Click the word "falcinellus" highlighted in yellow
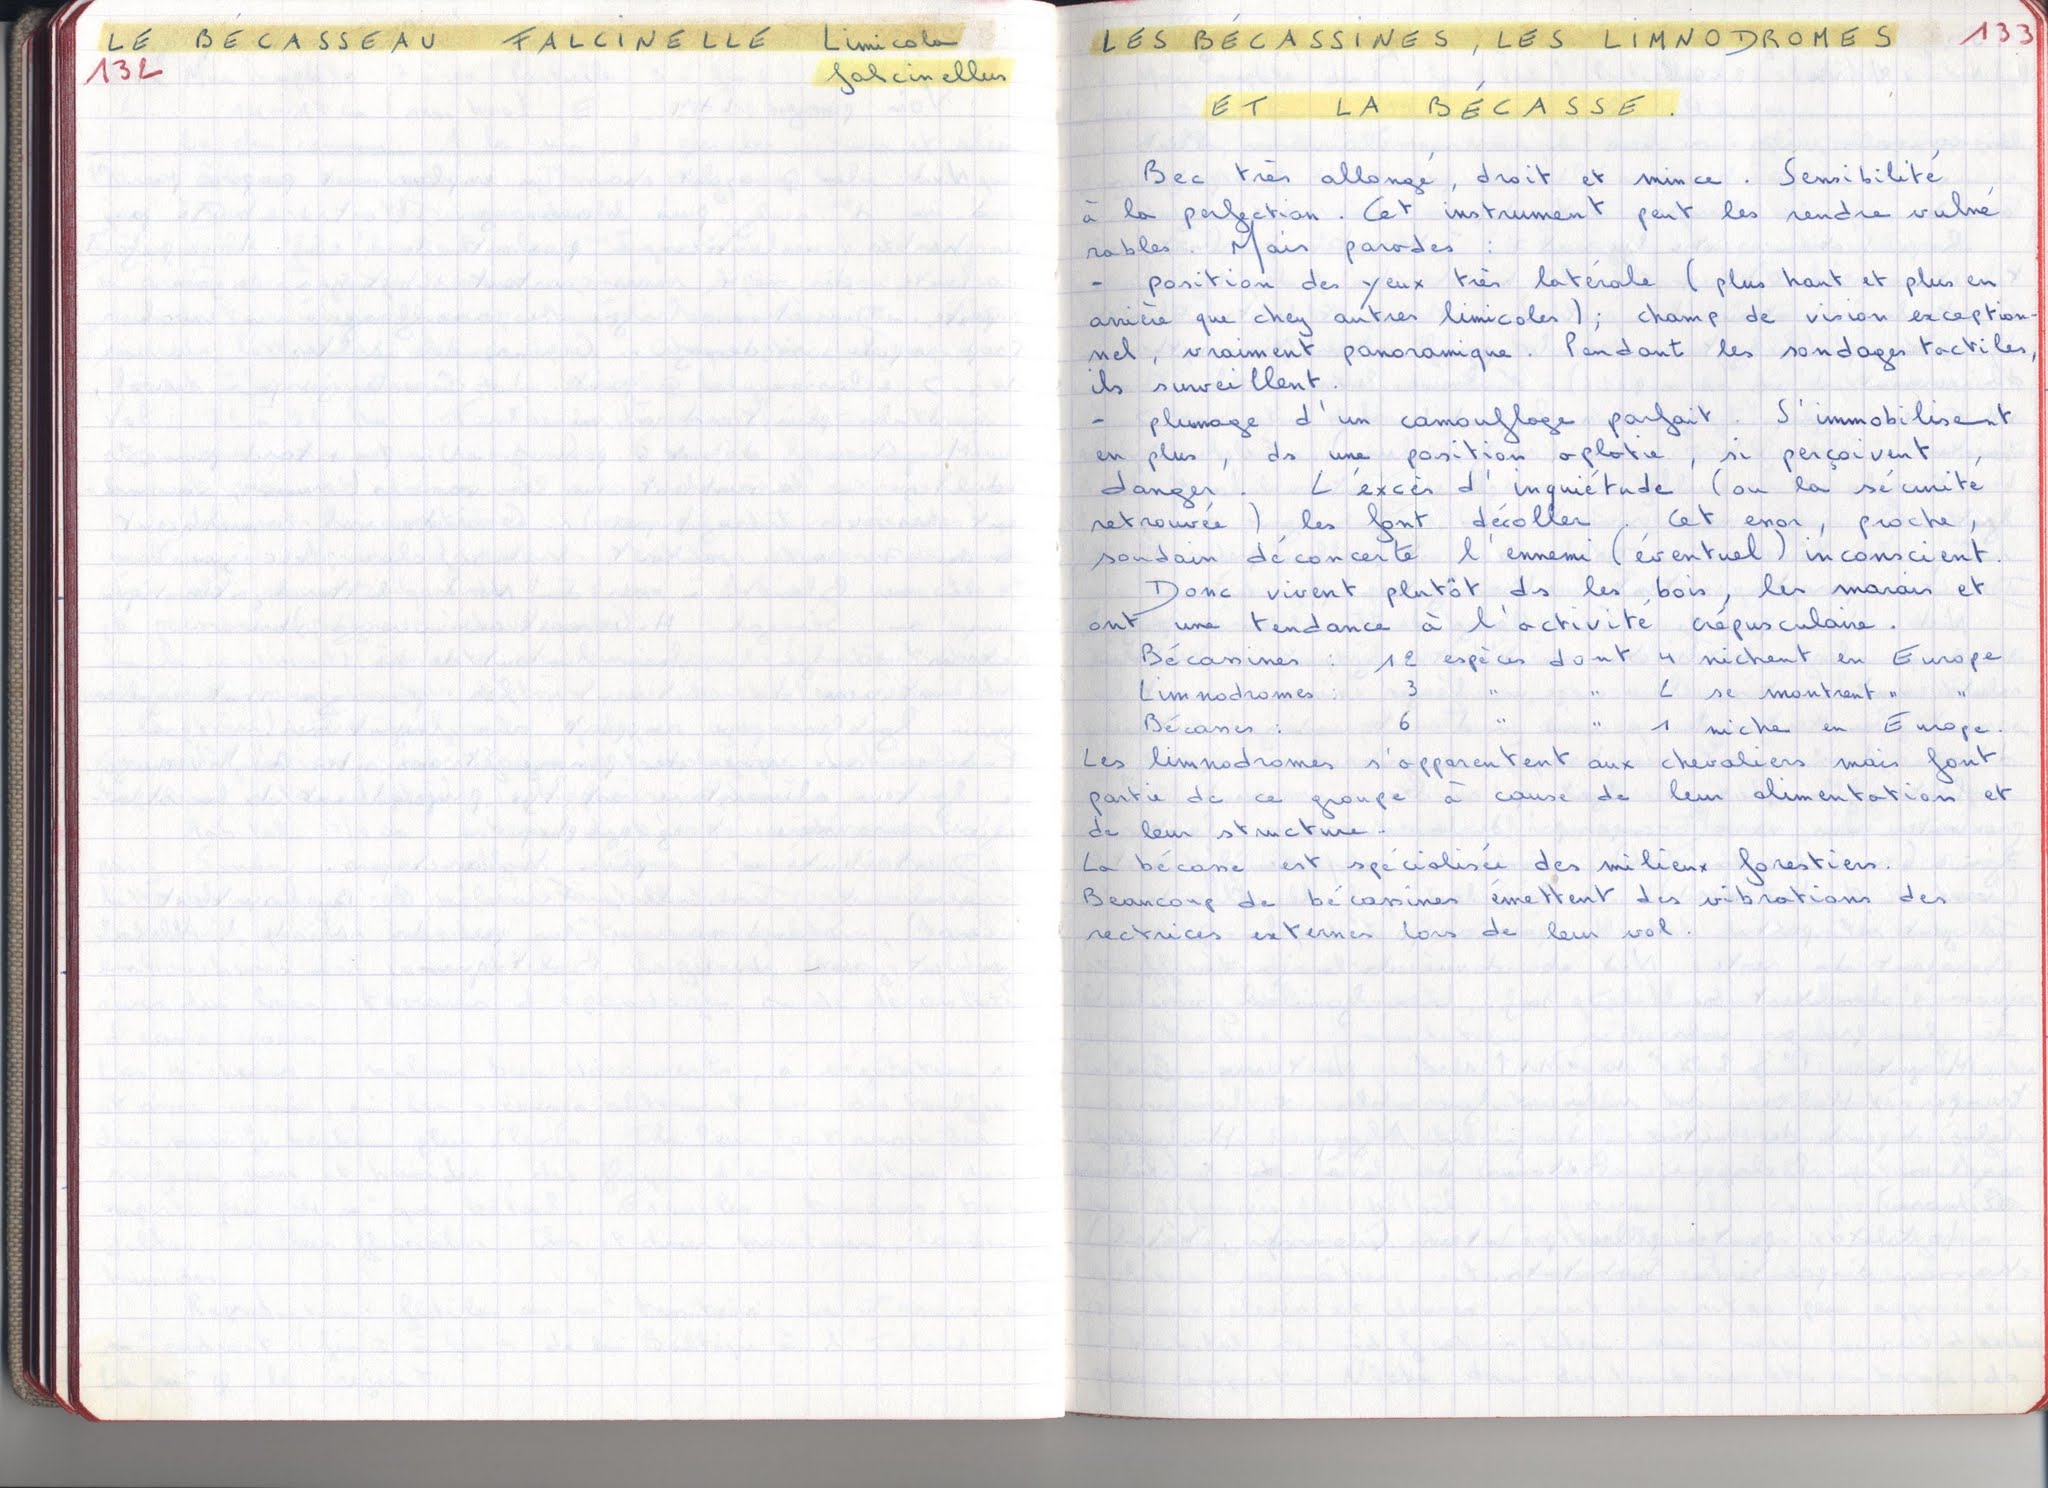The width and height of the screenshot is (2048, 1488). [916, 76]
